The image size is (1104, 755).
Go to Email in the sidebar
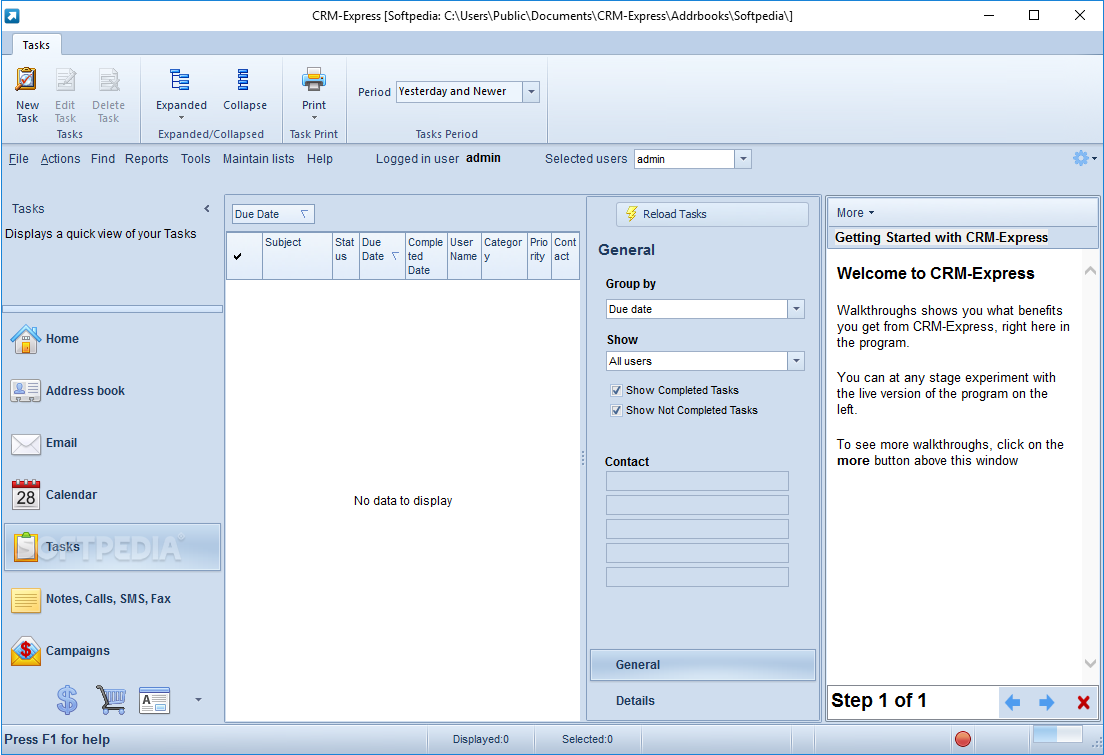(x=113, y=443)
